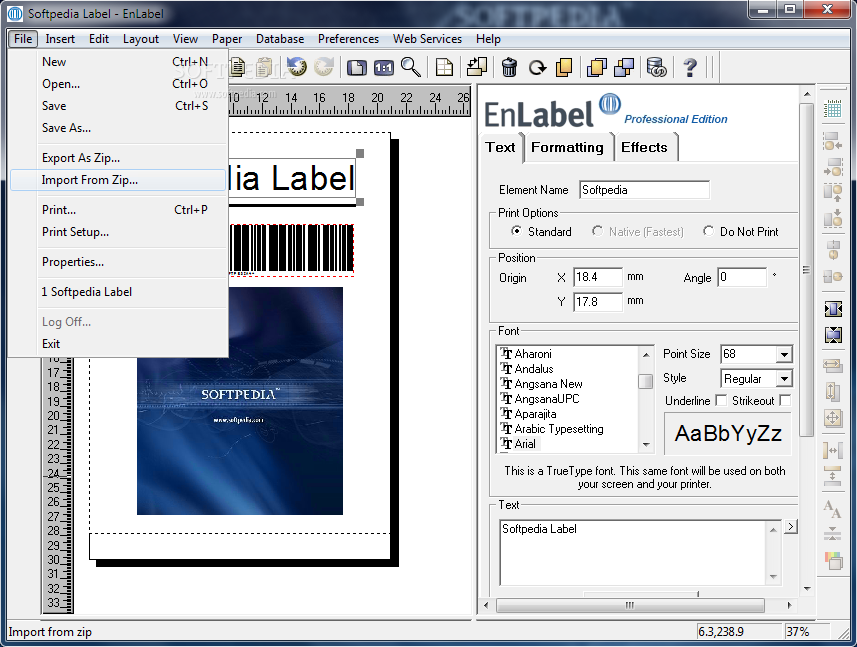Image resolution: width=857 pixels, height=647 pixels.
Task: Click the font list scroll-up arrow
Action: point(646,355)
